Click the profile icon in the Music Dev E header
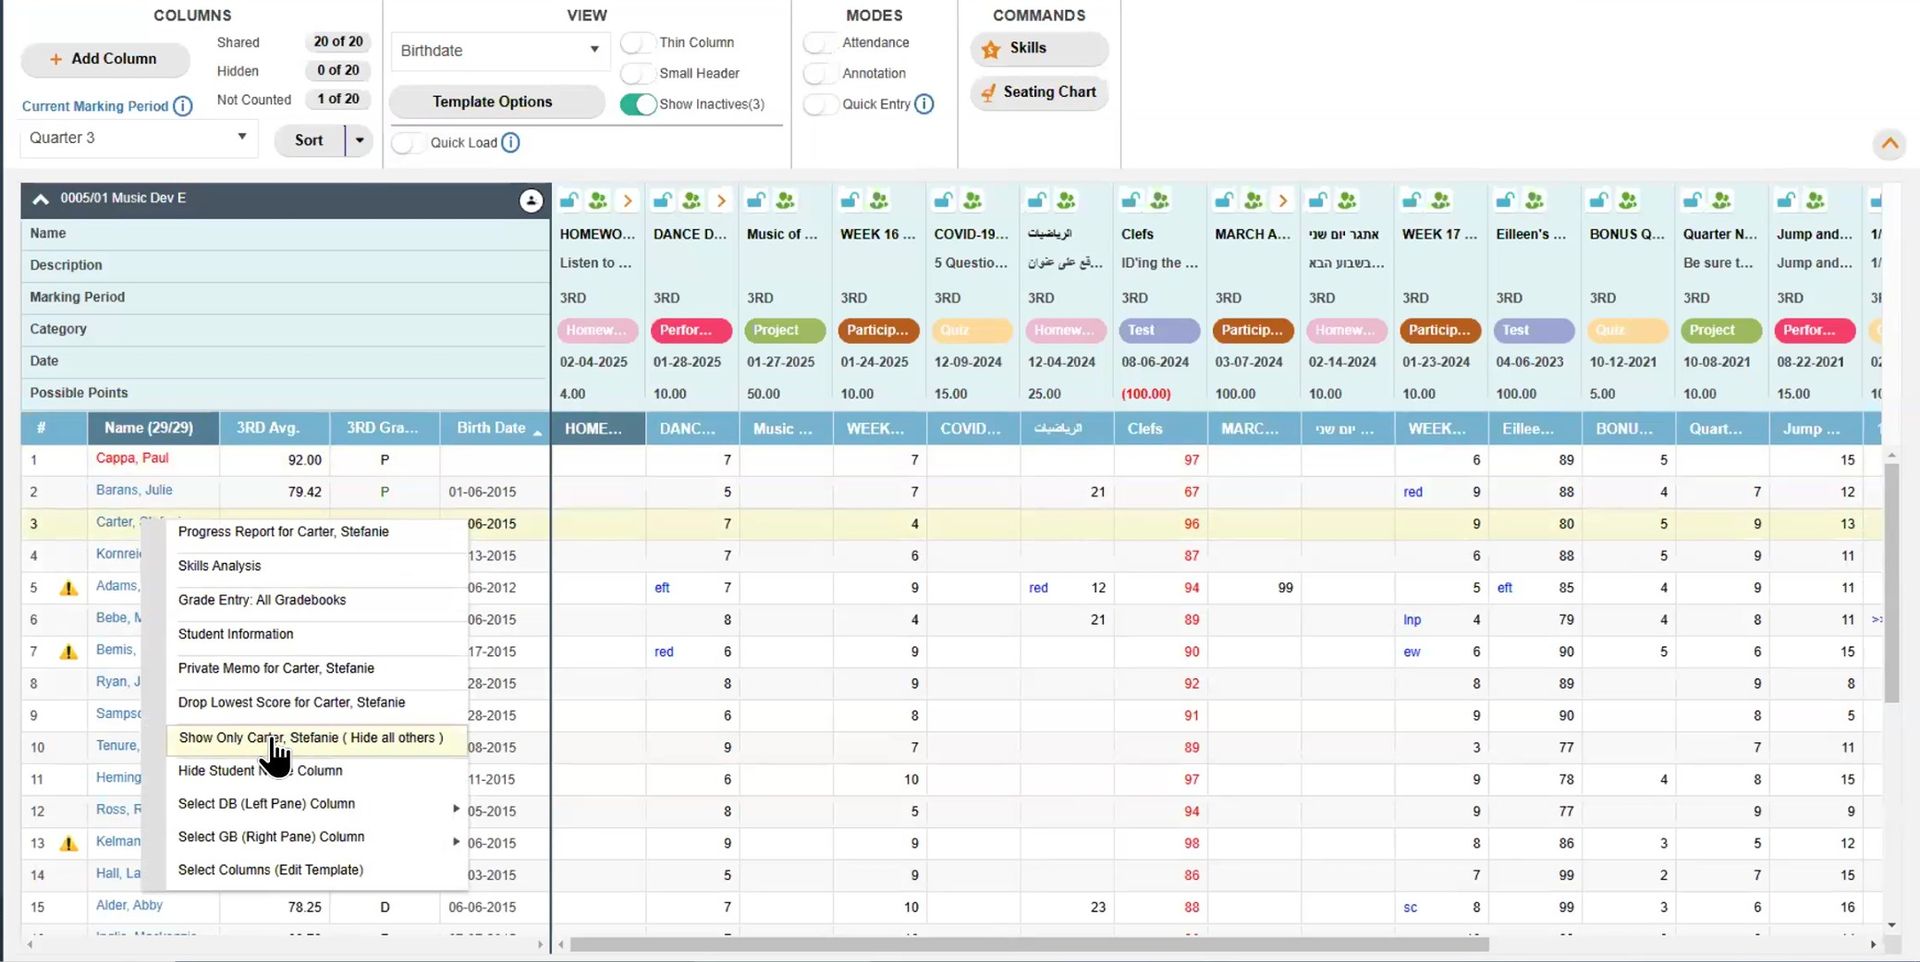This screenshot has height=962, width=1920. (530, 200)
